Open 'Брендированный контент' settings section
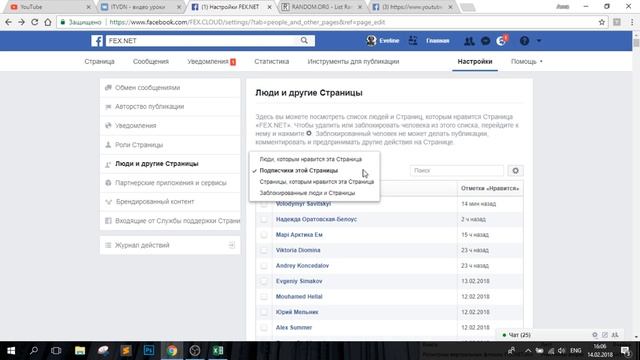 (x=170, y=202)
